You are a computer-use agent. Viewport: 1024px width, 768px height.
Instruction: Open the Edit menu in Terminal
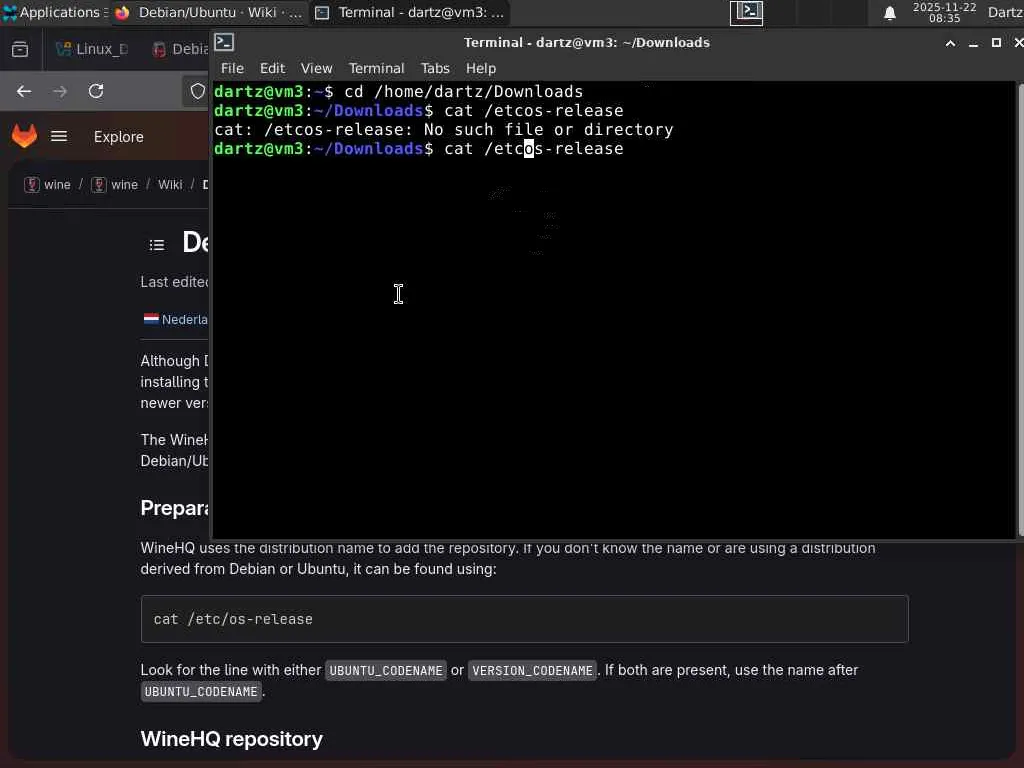point(272,68)
